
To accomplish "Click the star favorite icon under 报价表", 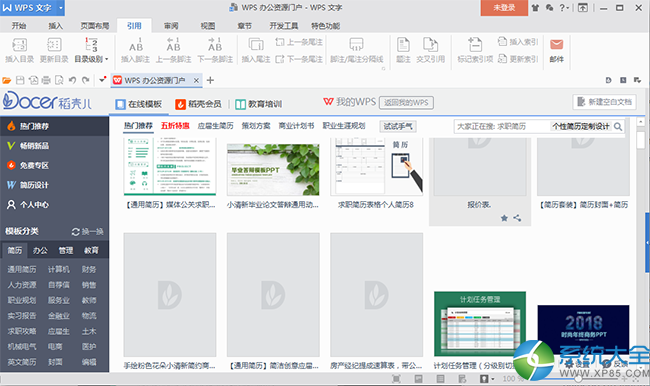I will click(x=504, y=218).
